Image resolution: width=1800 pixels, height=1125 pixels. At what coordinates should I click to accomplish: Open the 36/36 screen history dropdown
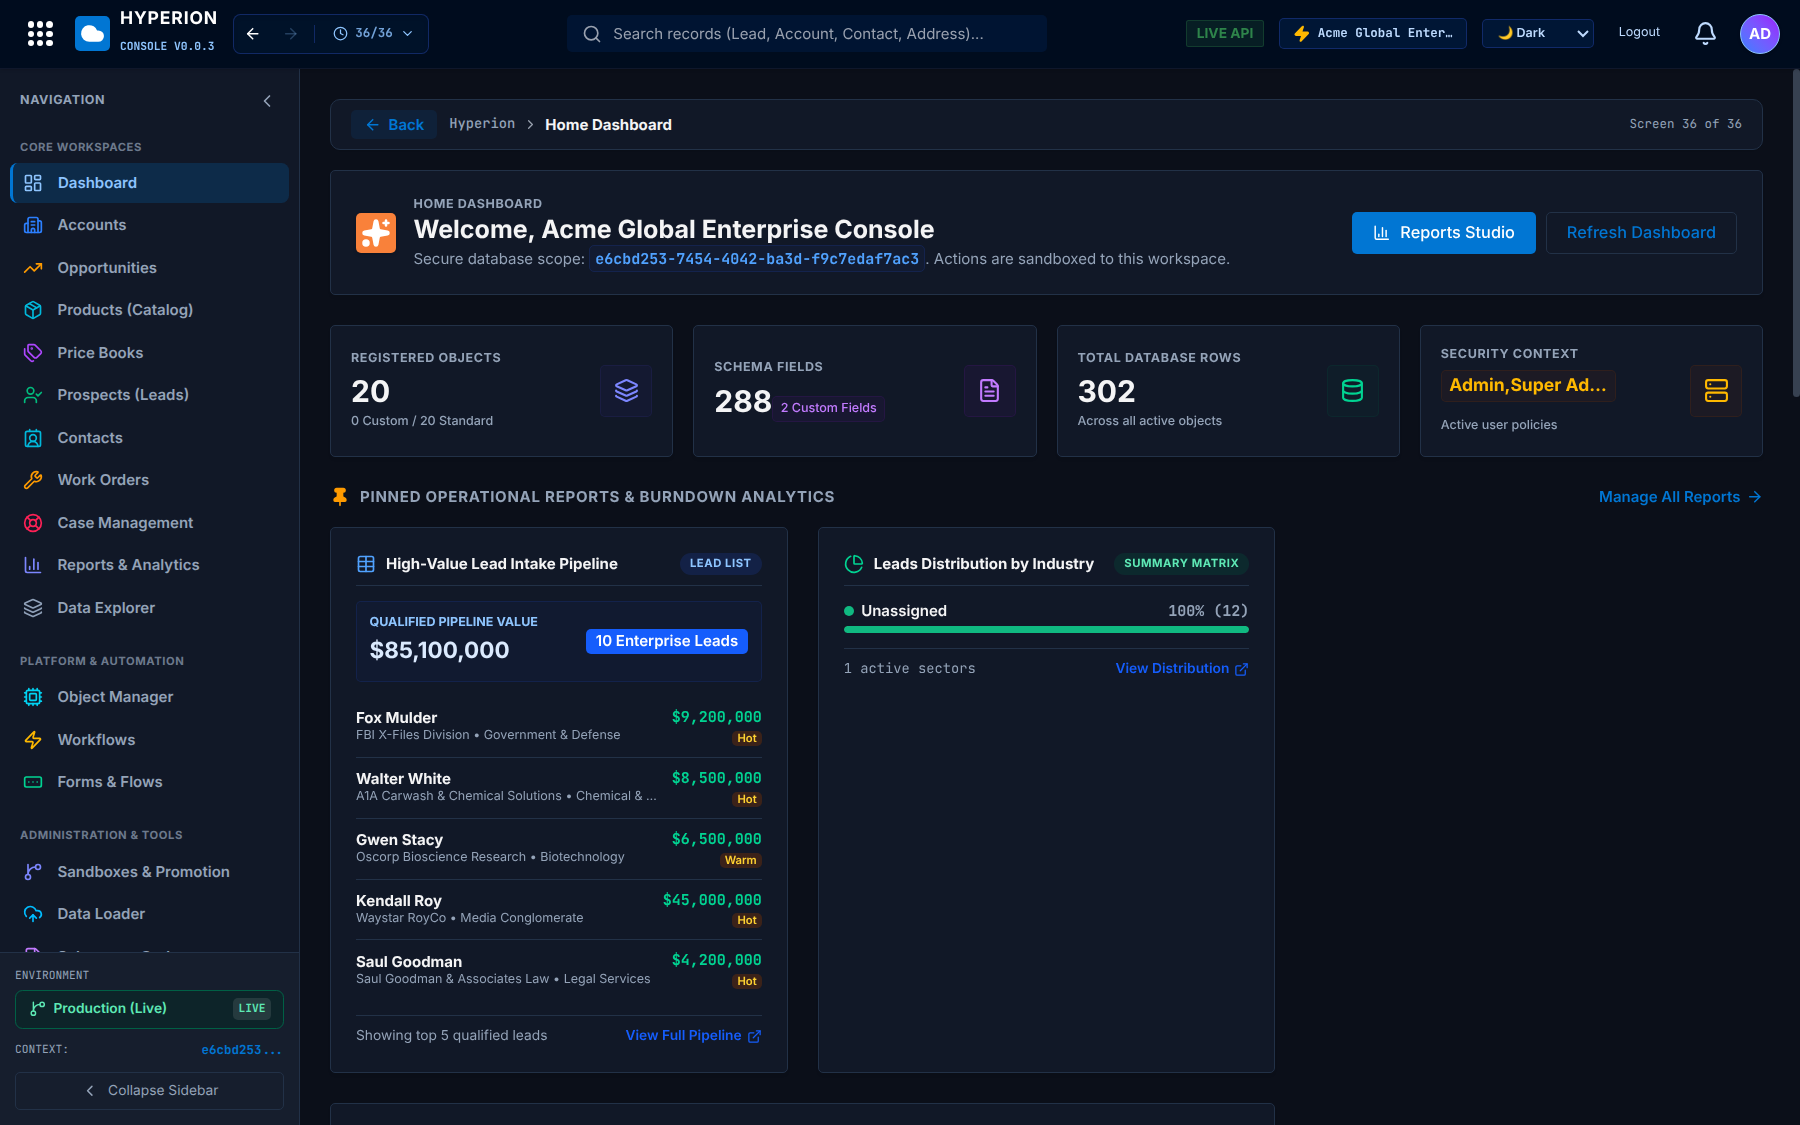373,34
